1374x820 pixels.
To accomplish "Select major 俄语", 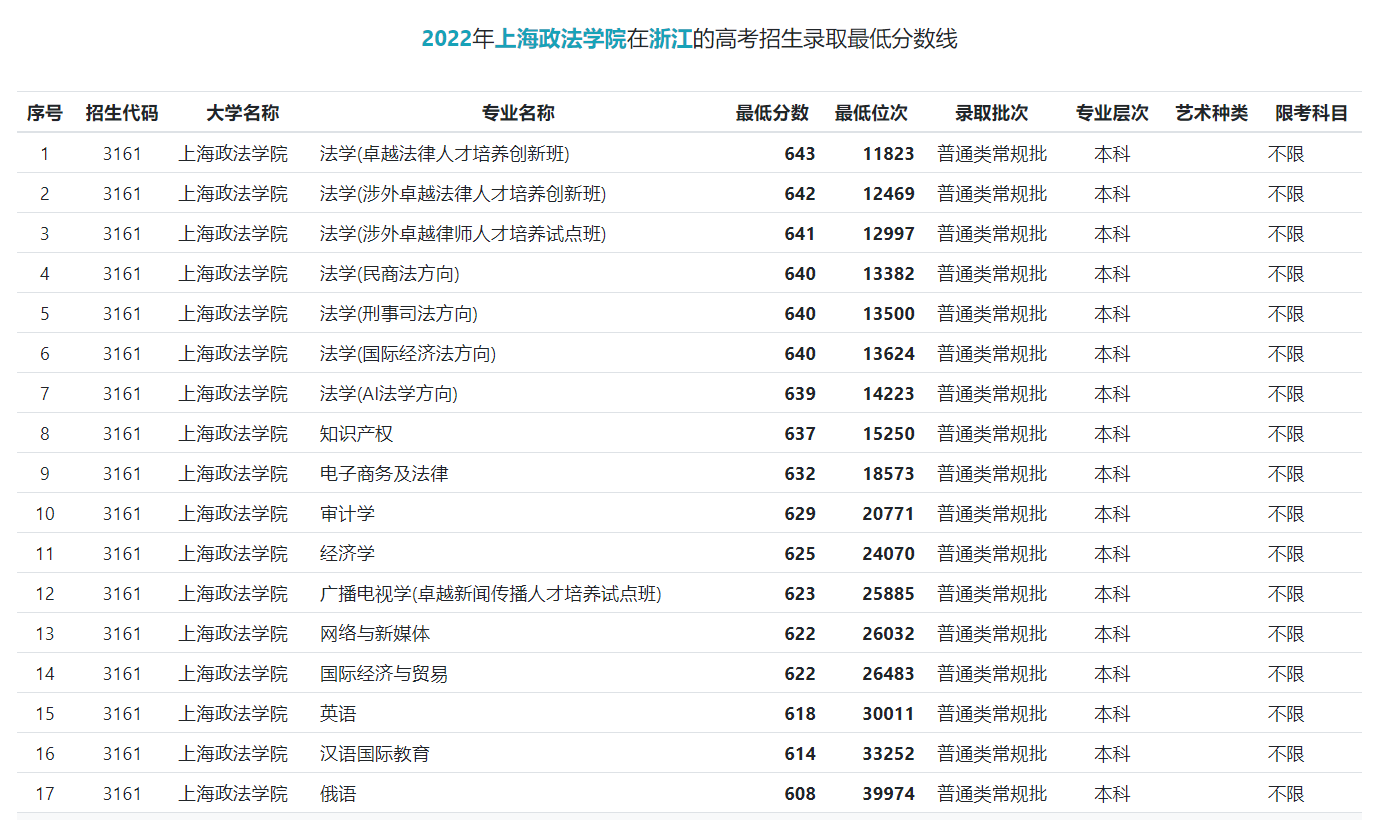I will click(338, 794).
